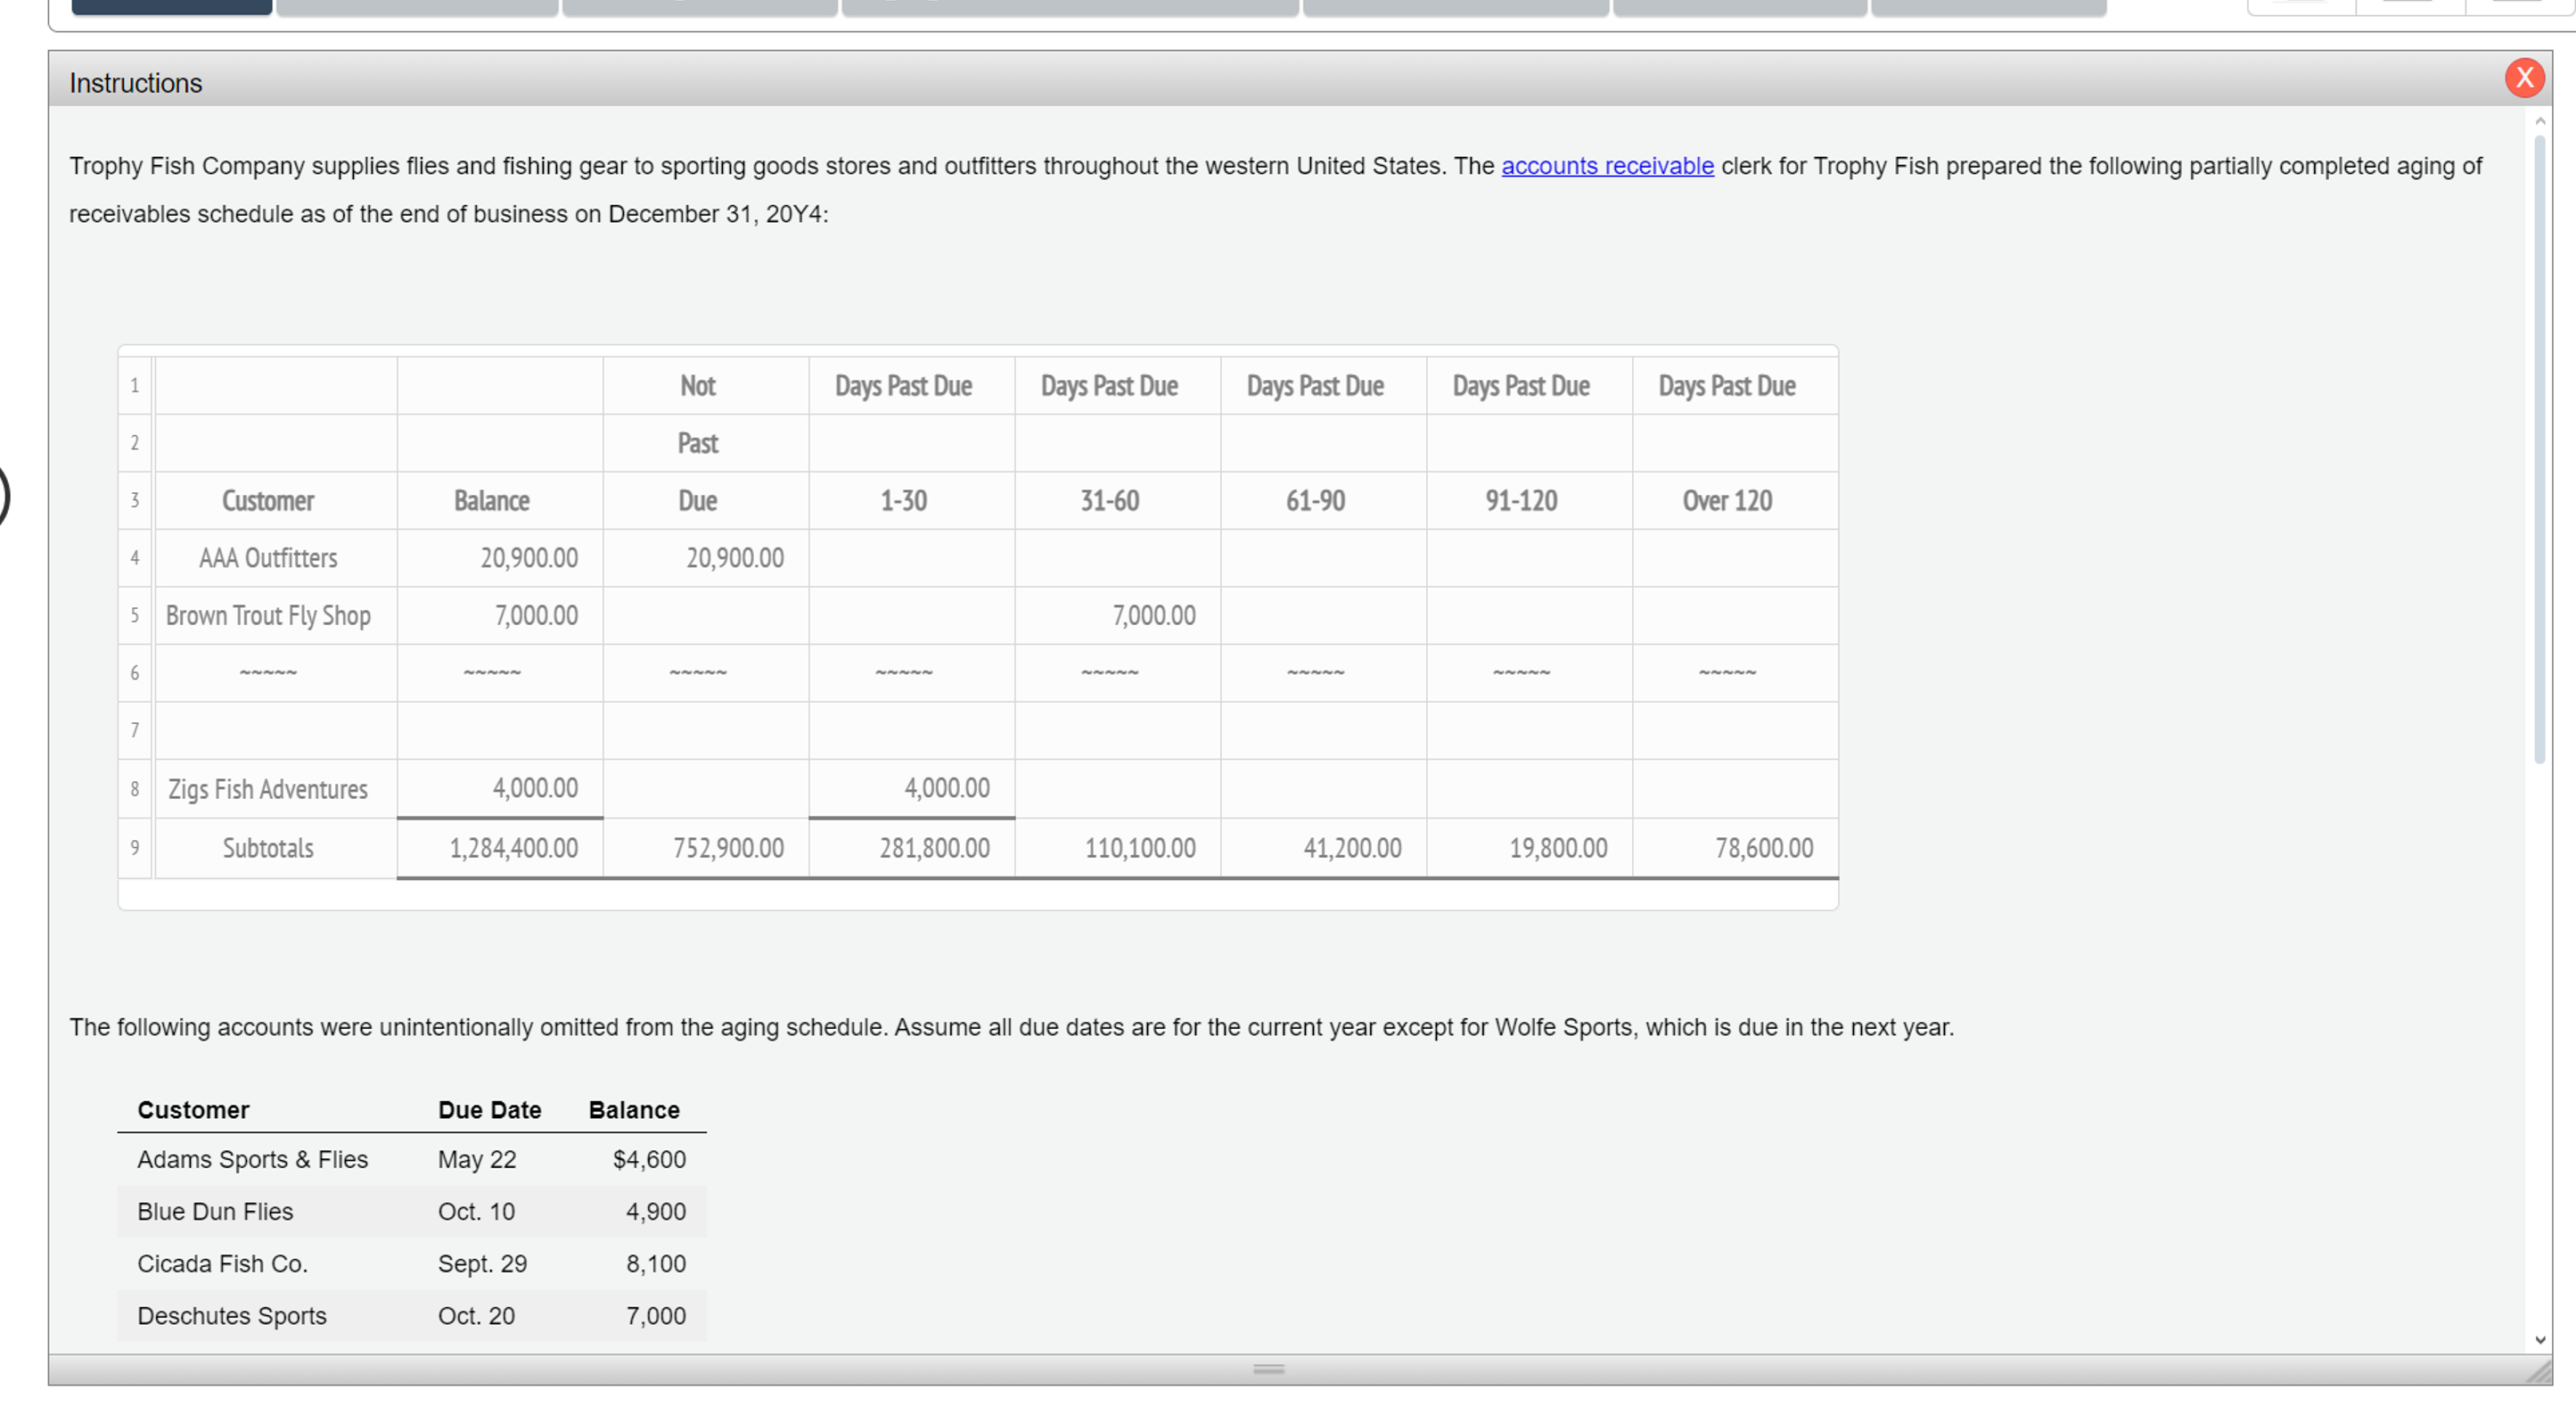Open the accounts receivable link
2576x1407 pixels.
(1606, 166)
